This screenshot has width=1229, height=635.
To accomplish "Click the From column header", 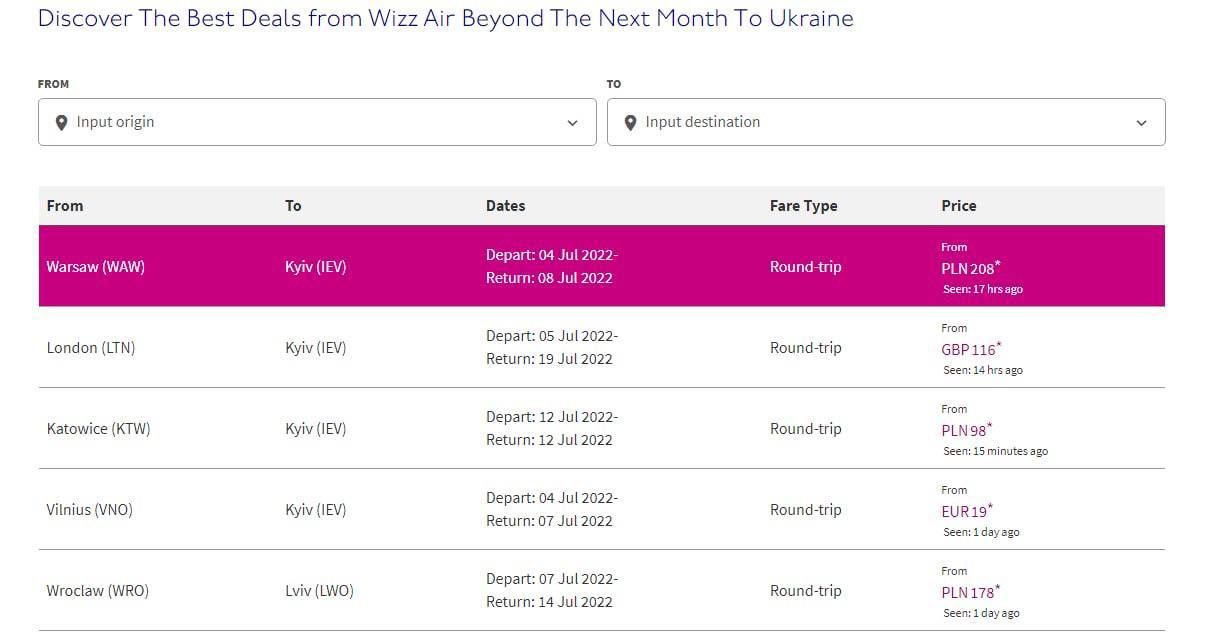I will (x=65, y=205).
